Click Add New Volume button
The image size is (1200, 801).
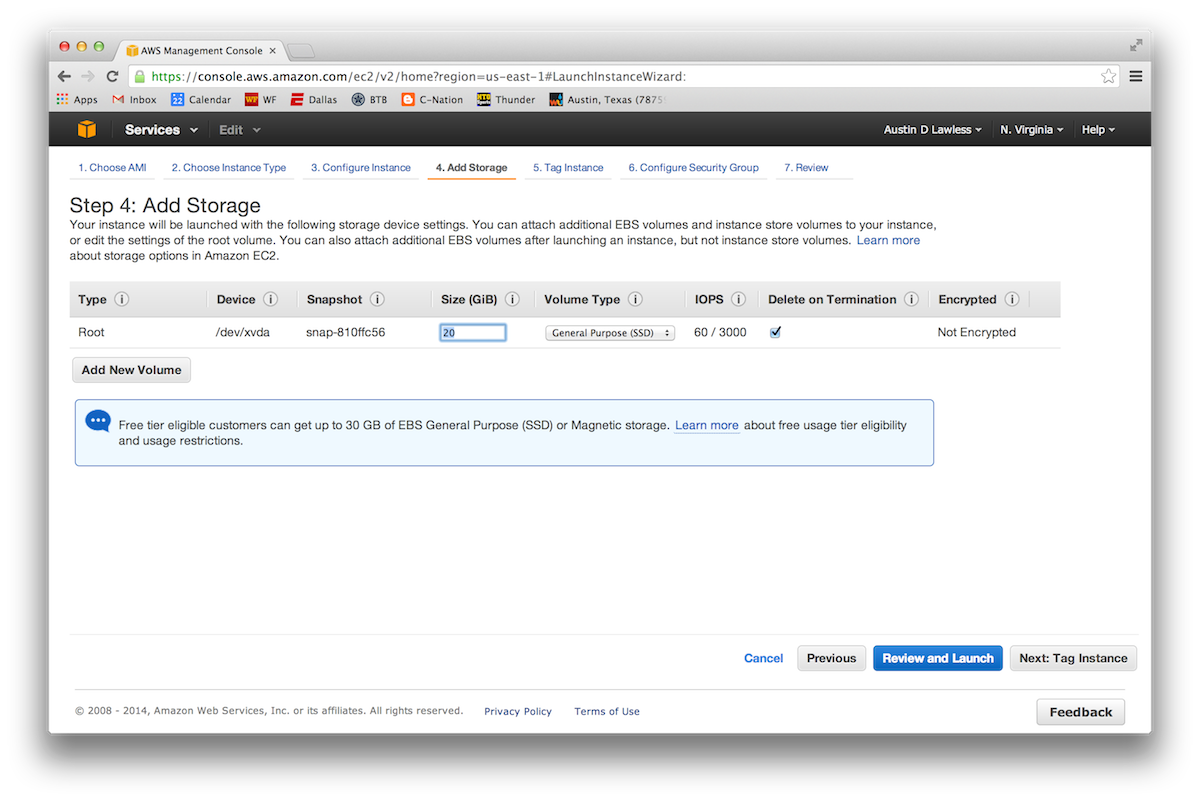131,370
